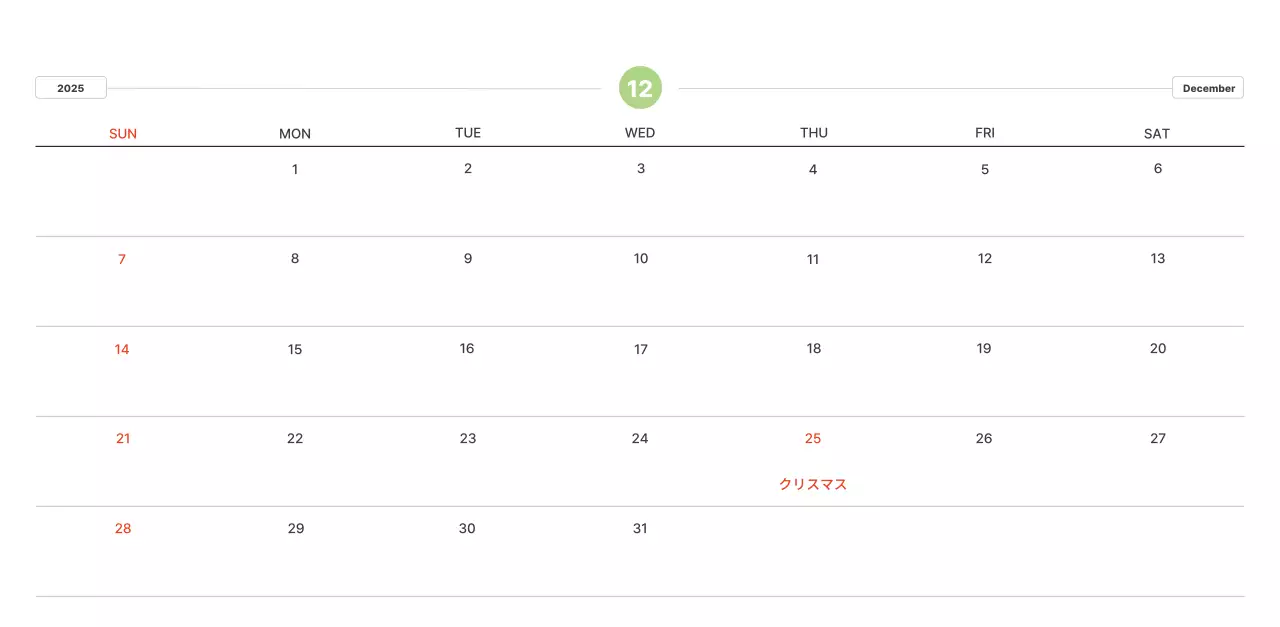Click the SAT column header
The height and width of the screenshot is (627, 1280).
pos(1157,133)
